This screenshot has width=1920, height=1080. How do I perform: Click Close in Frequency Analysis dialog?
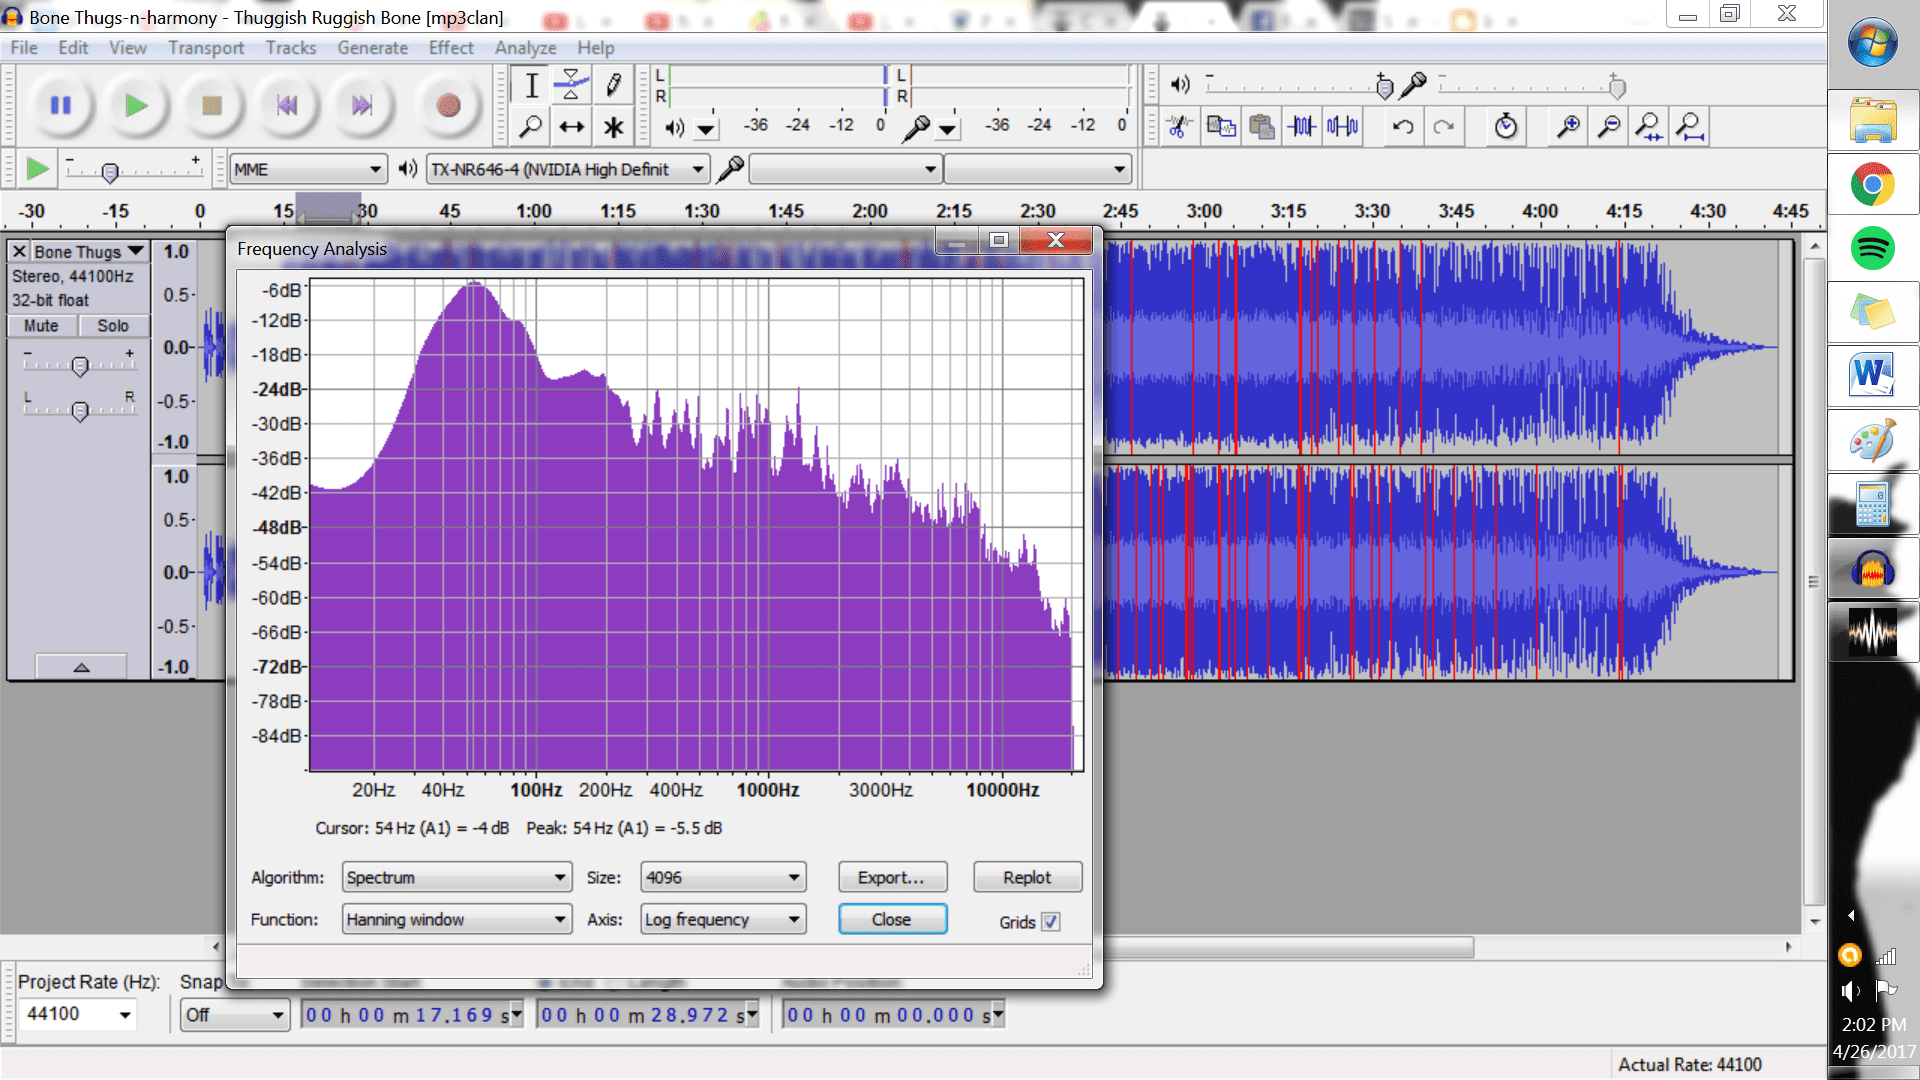pyautogui.click(x=892, y=920)
